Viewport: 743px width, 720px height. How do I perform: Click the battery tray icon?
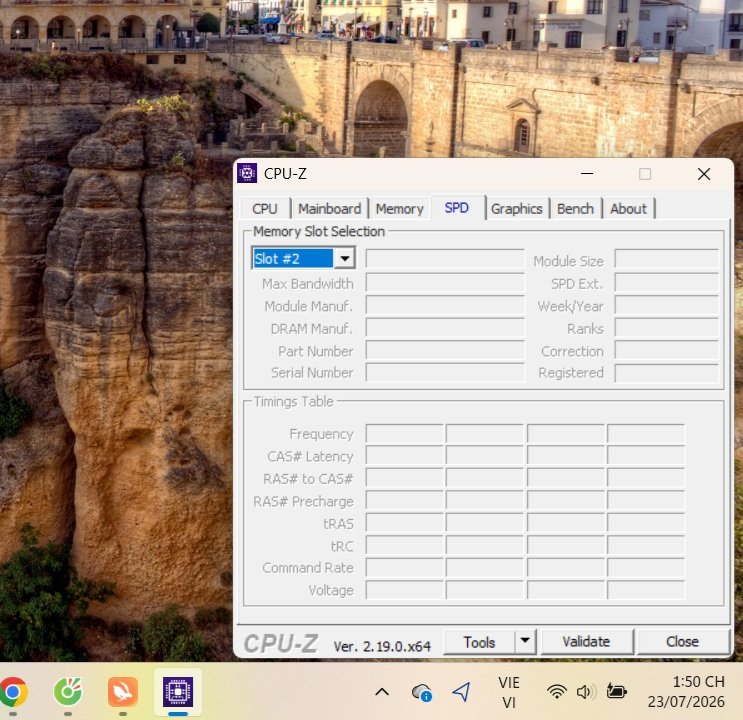(x=616, y=692)
